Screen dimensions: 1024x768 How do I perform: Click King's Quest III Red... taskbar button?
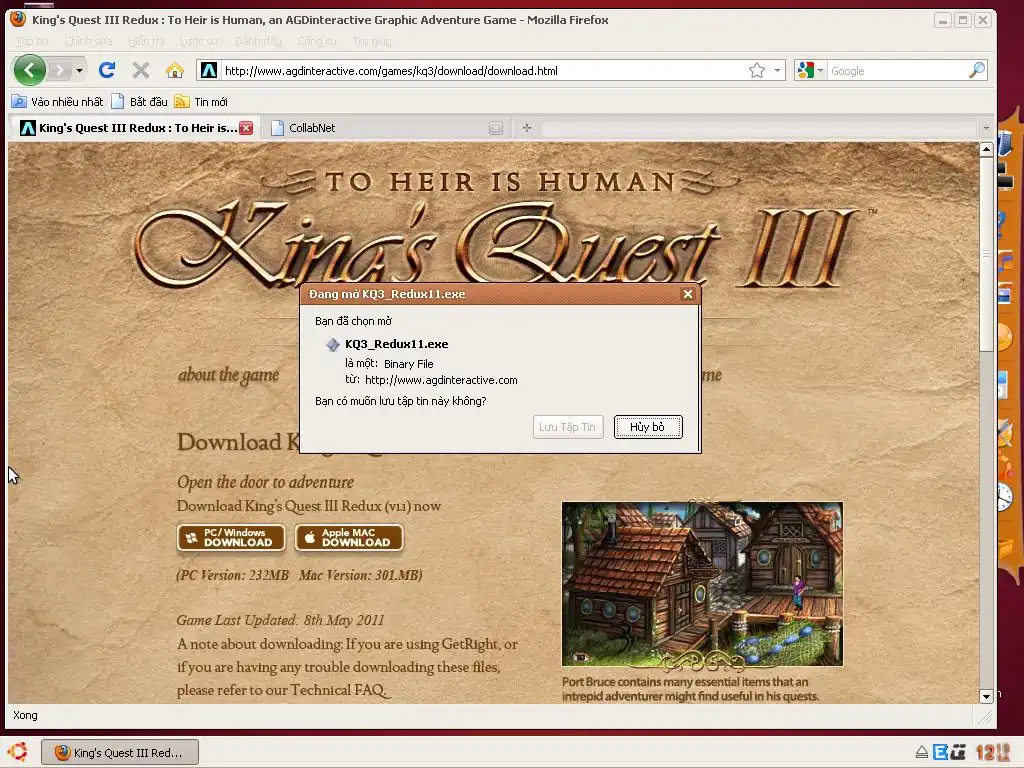pos(120,753)
